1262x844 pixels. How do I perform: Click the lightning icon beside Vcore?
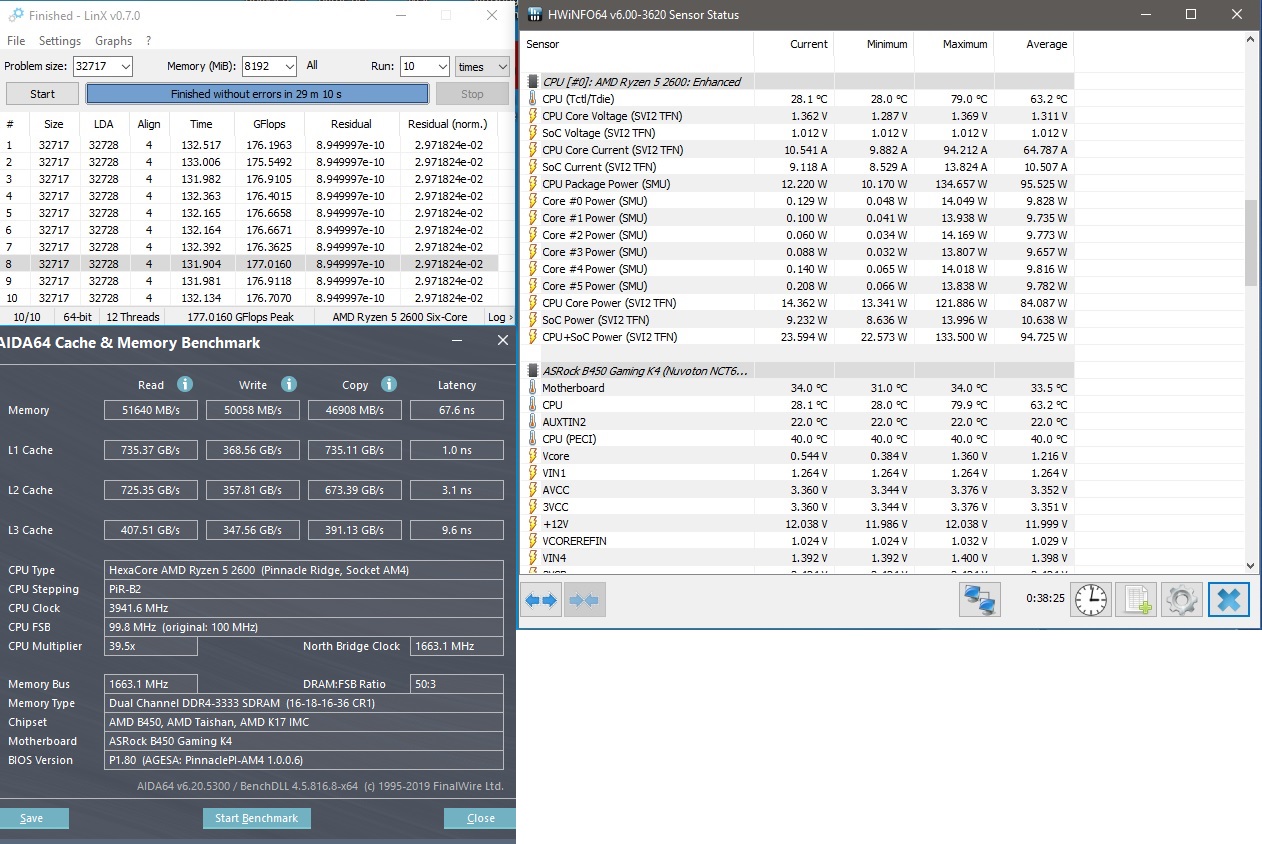click(532, 456)
